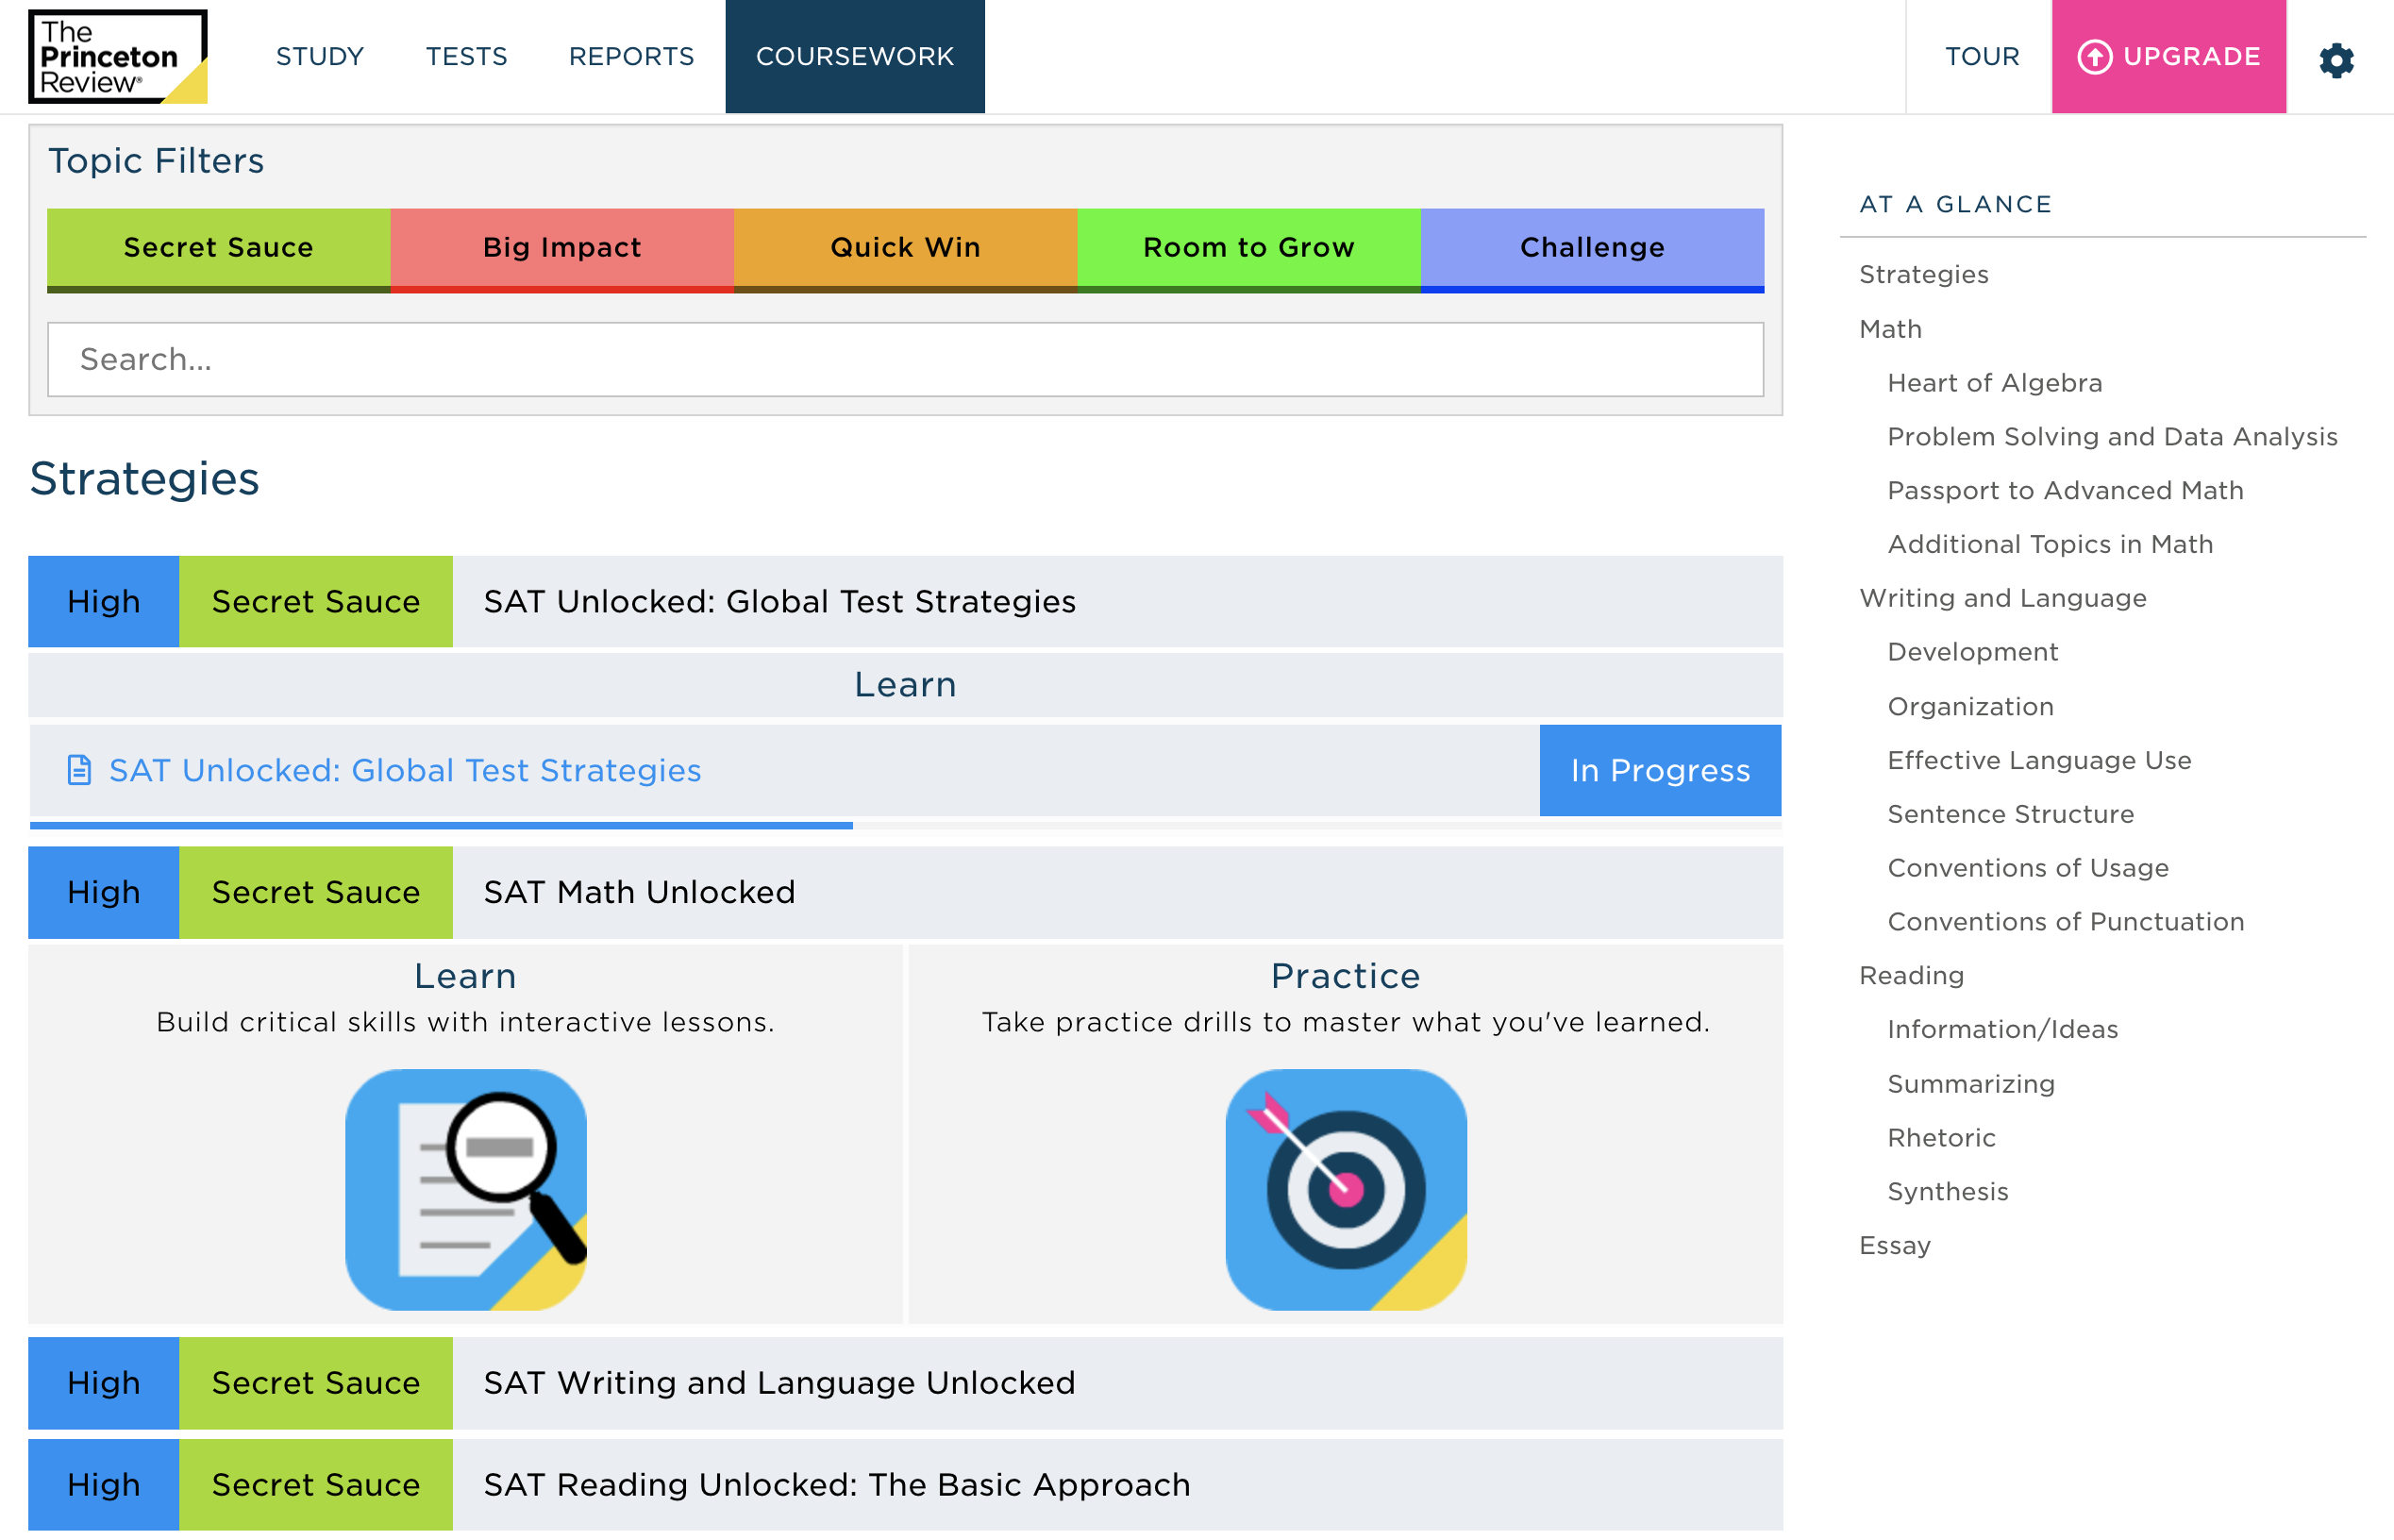Click the Learn magnifying glass lesson icon

pyautogui.click(x=465, y=1189)
